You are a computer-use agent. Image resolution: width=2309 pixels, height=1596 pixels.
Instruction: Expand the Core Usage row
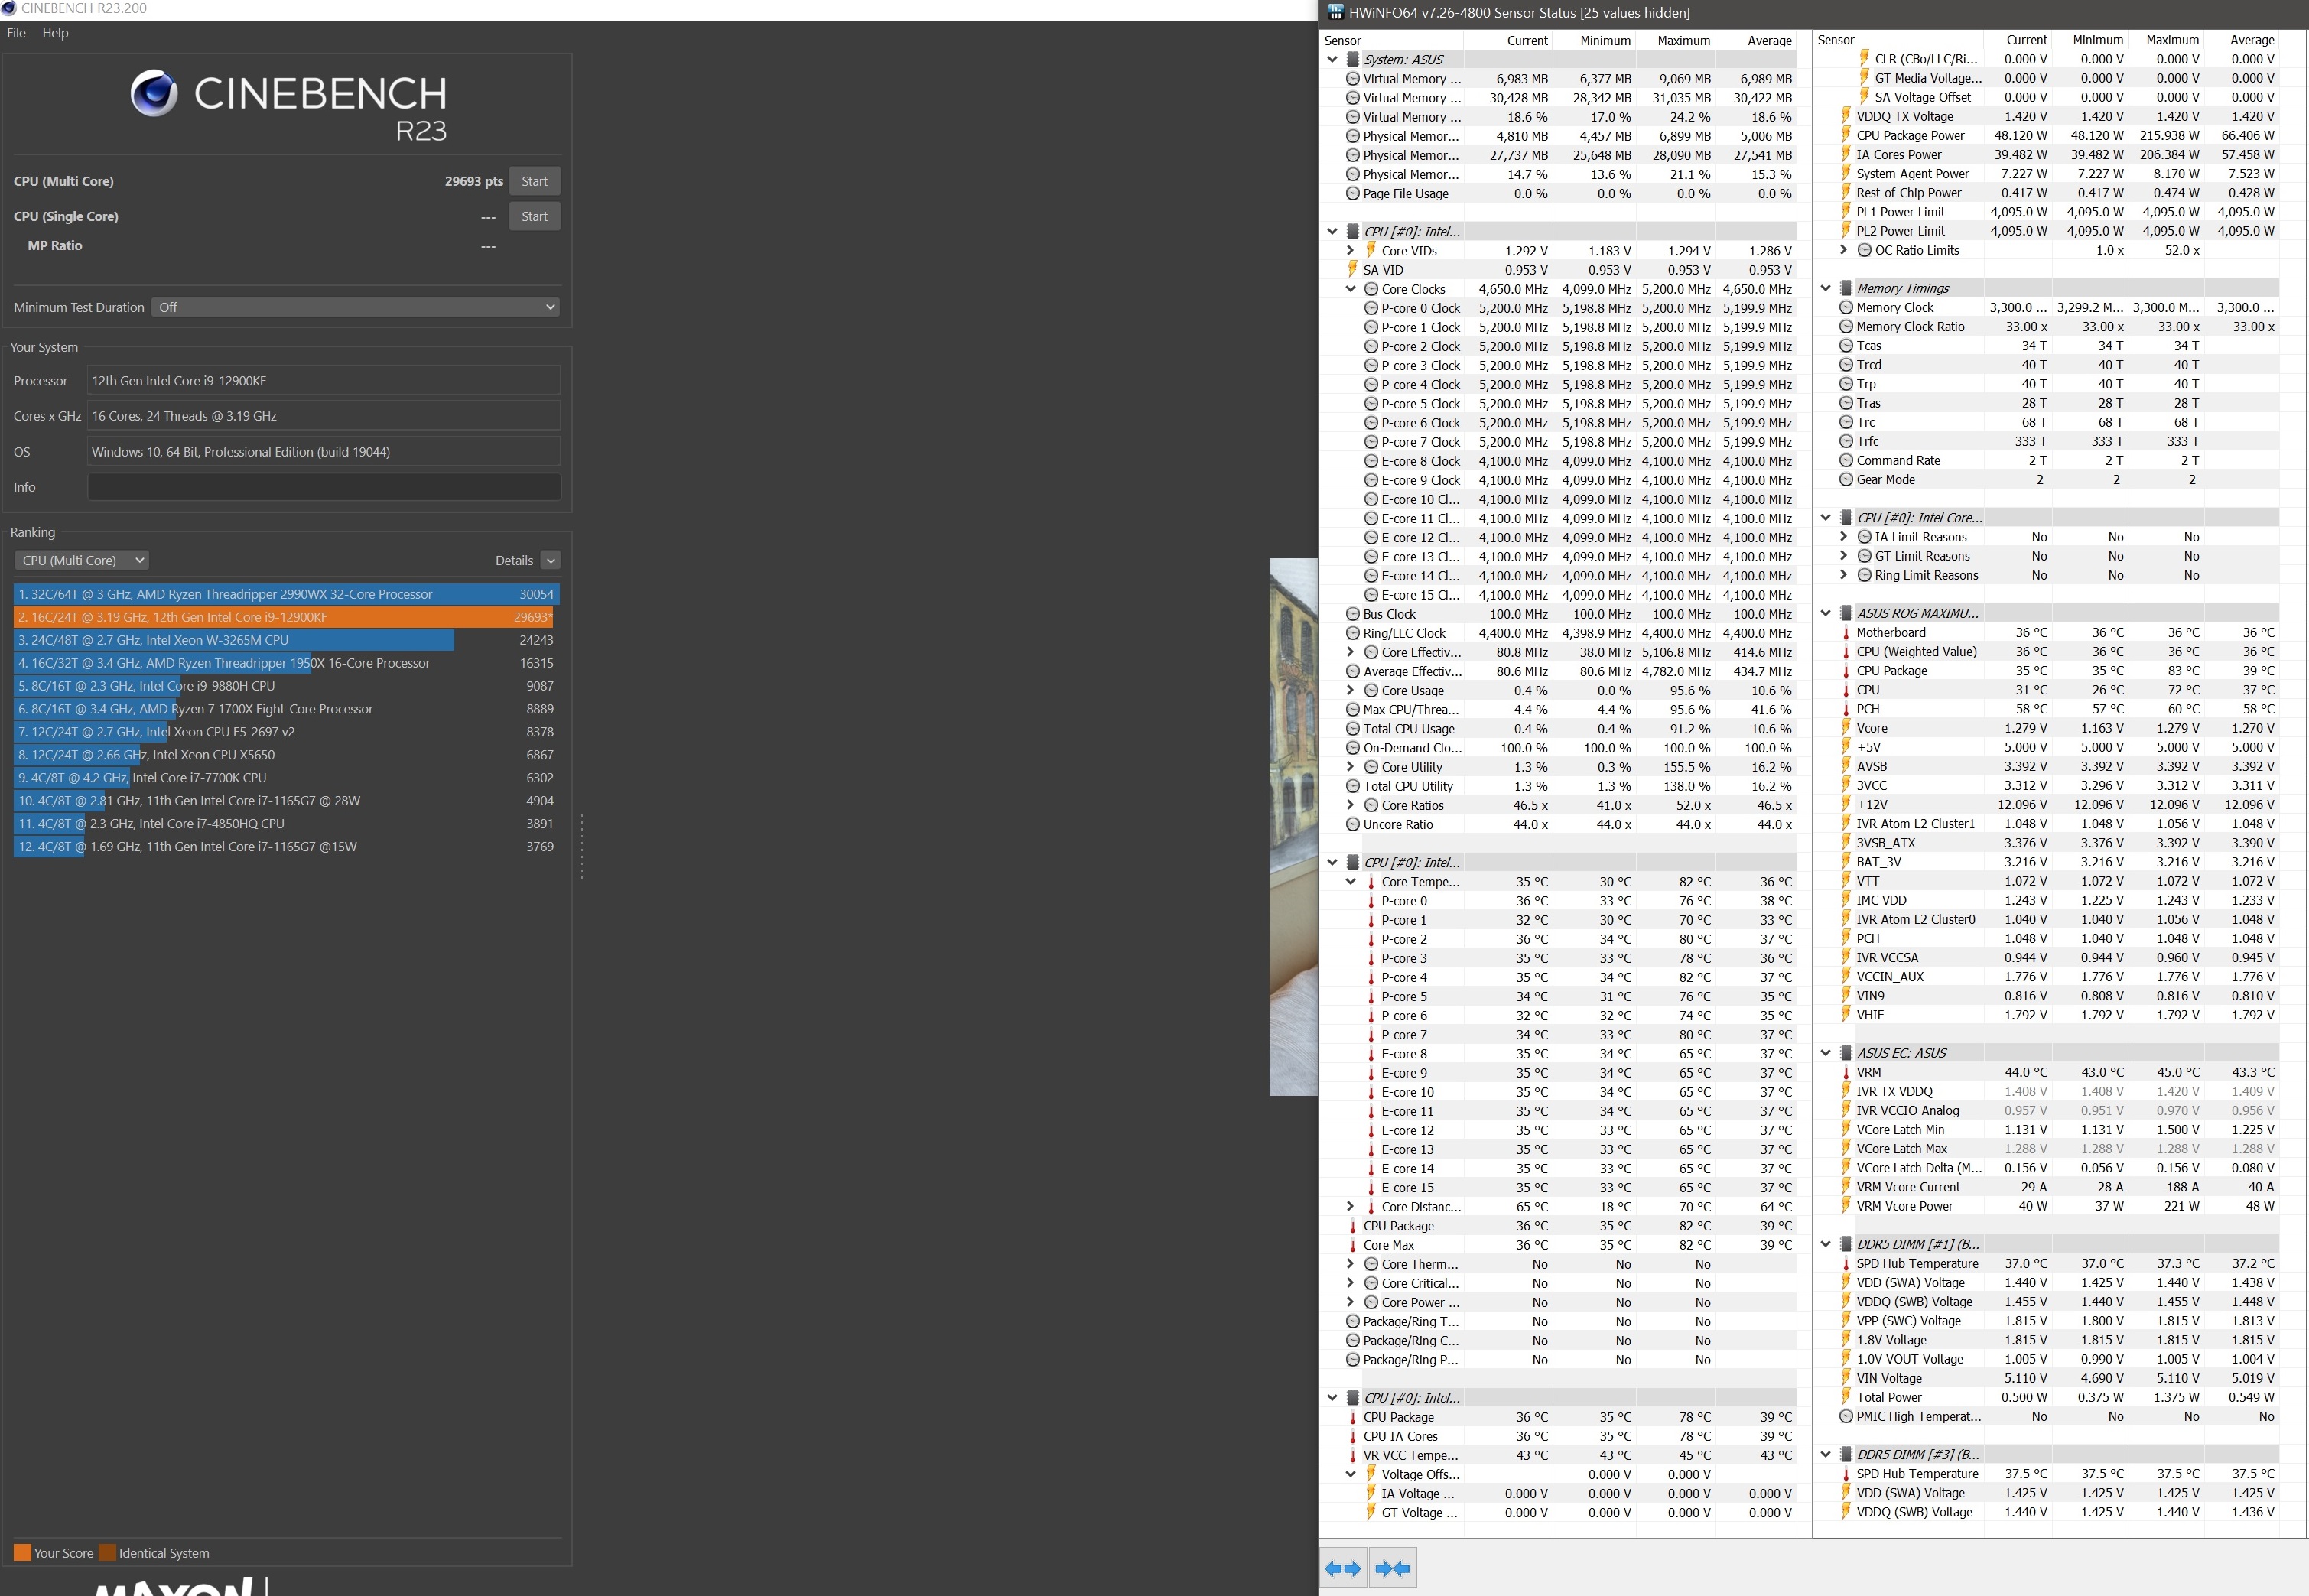point(1351,691)
